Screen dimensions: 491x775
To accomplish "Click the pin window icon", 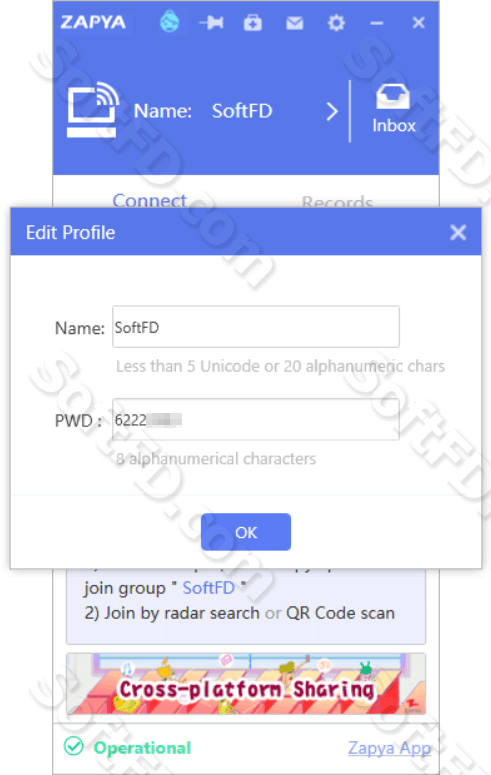I will point(211,22).
